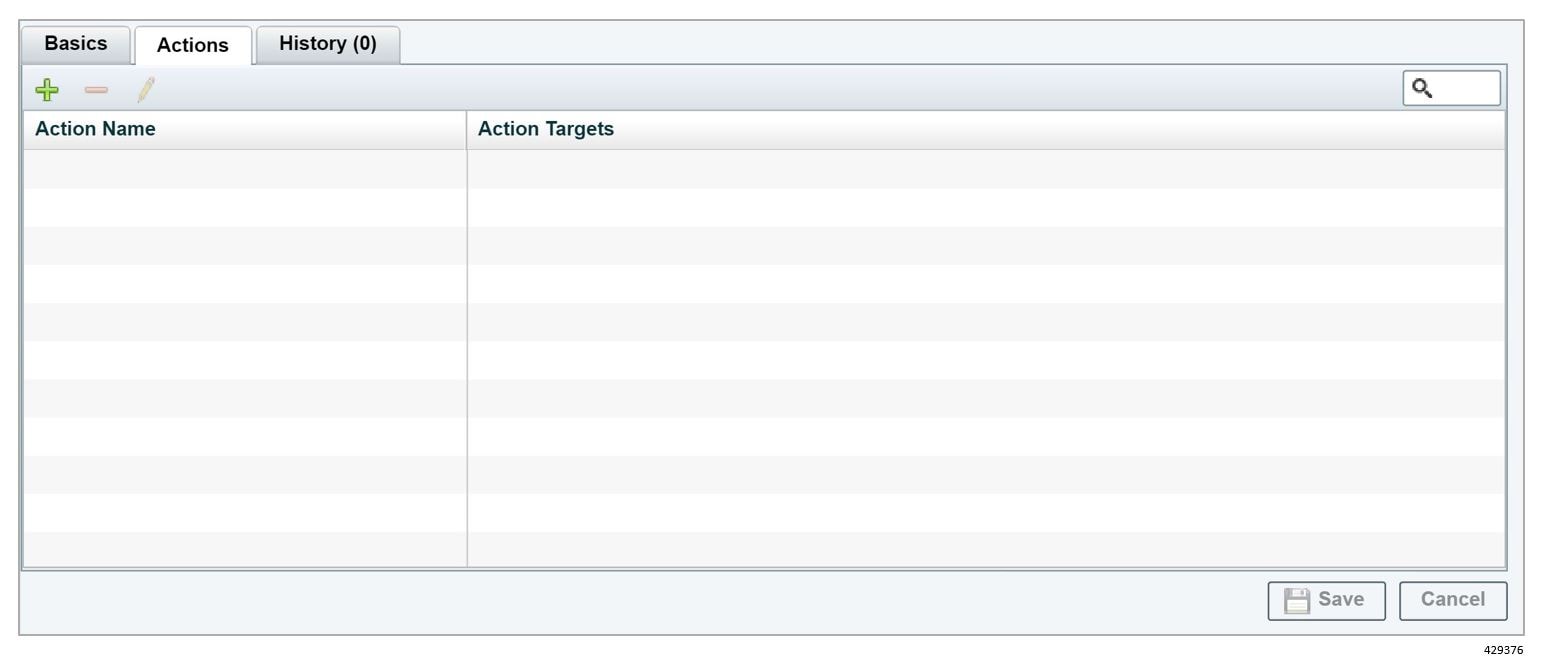Click divider between Action Name and Action Targets headers
The width and height of the screenshot is (1544, 669).
[x=467, y=129]
